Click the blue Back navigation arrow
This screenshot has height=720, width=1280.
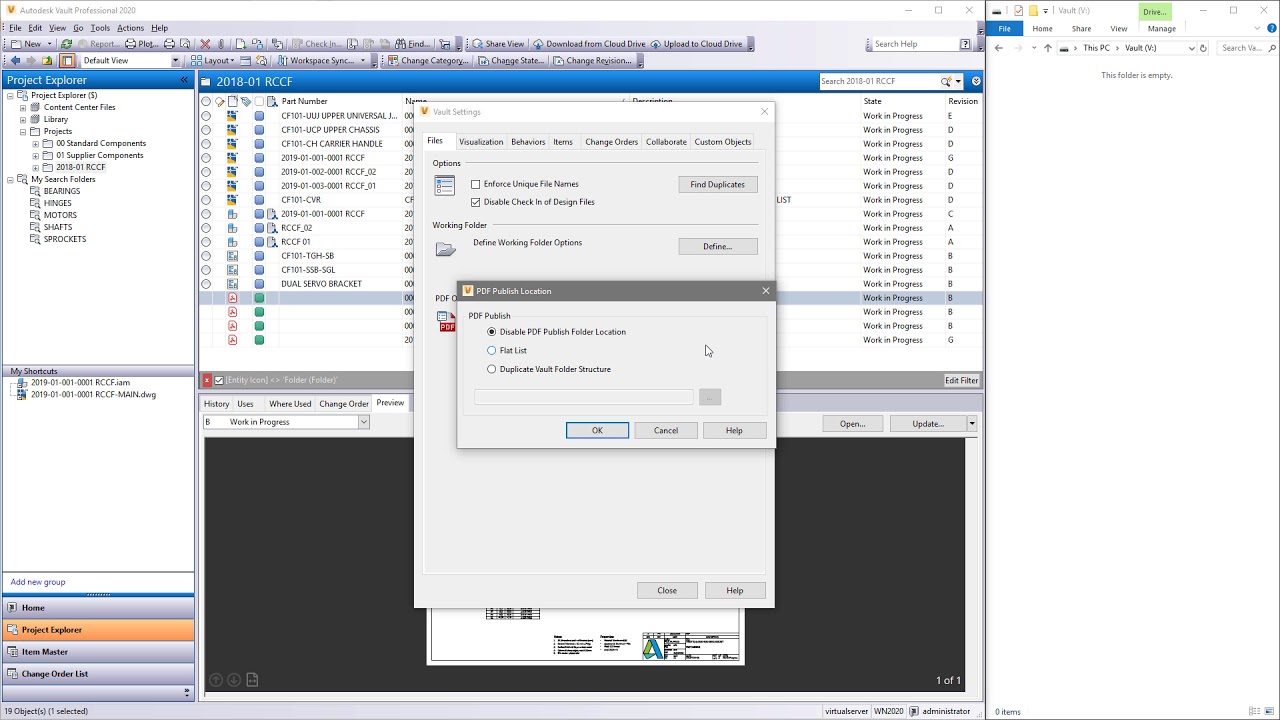click(x=14, y=61)
